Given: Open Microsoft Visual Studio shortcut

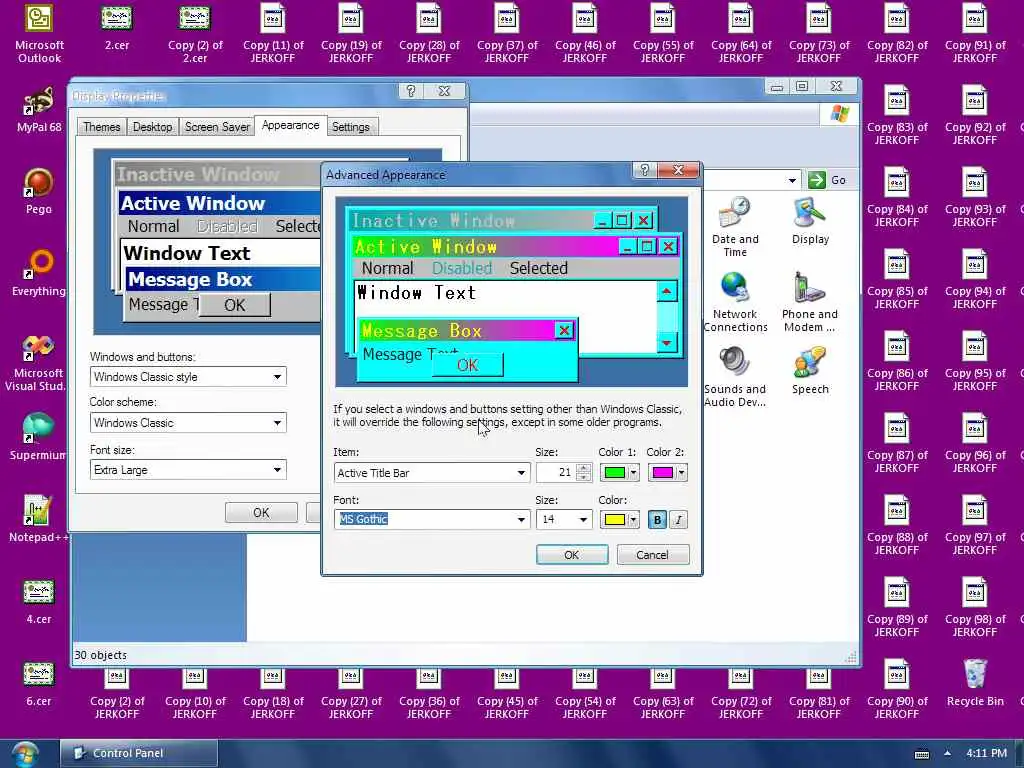Looking at the screenshot, I should (x=37, y=362).
